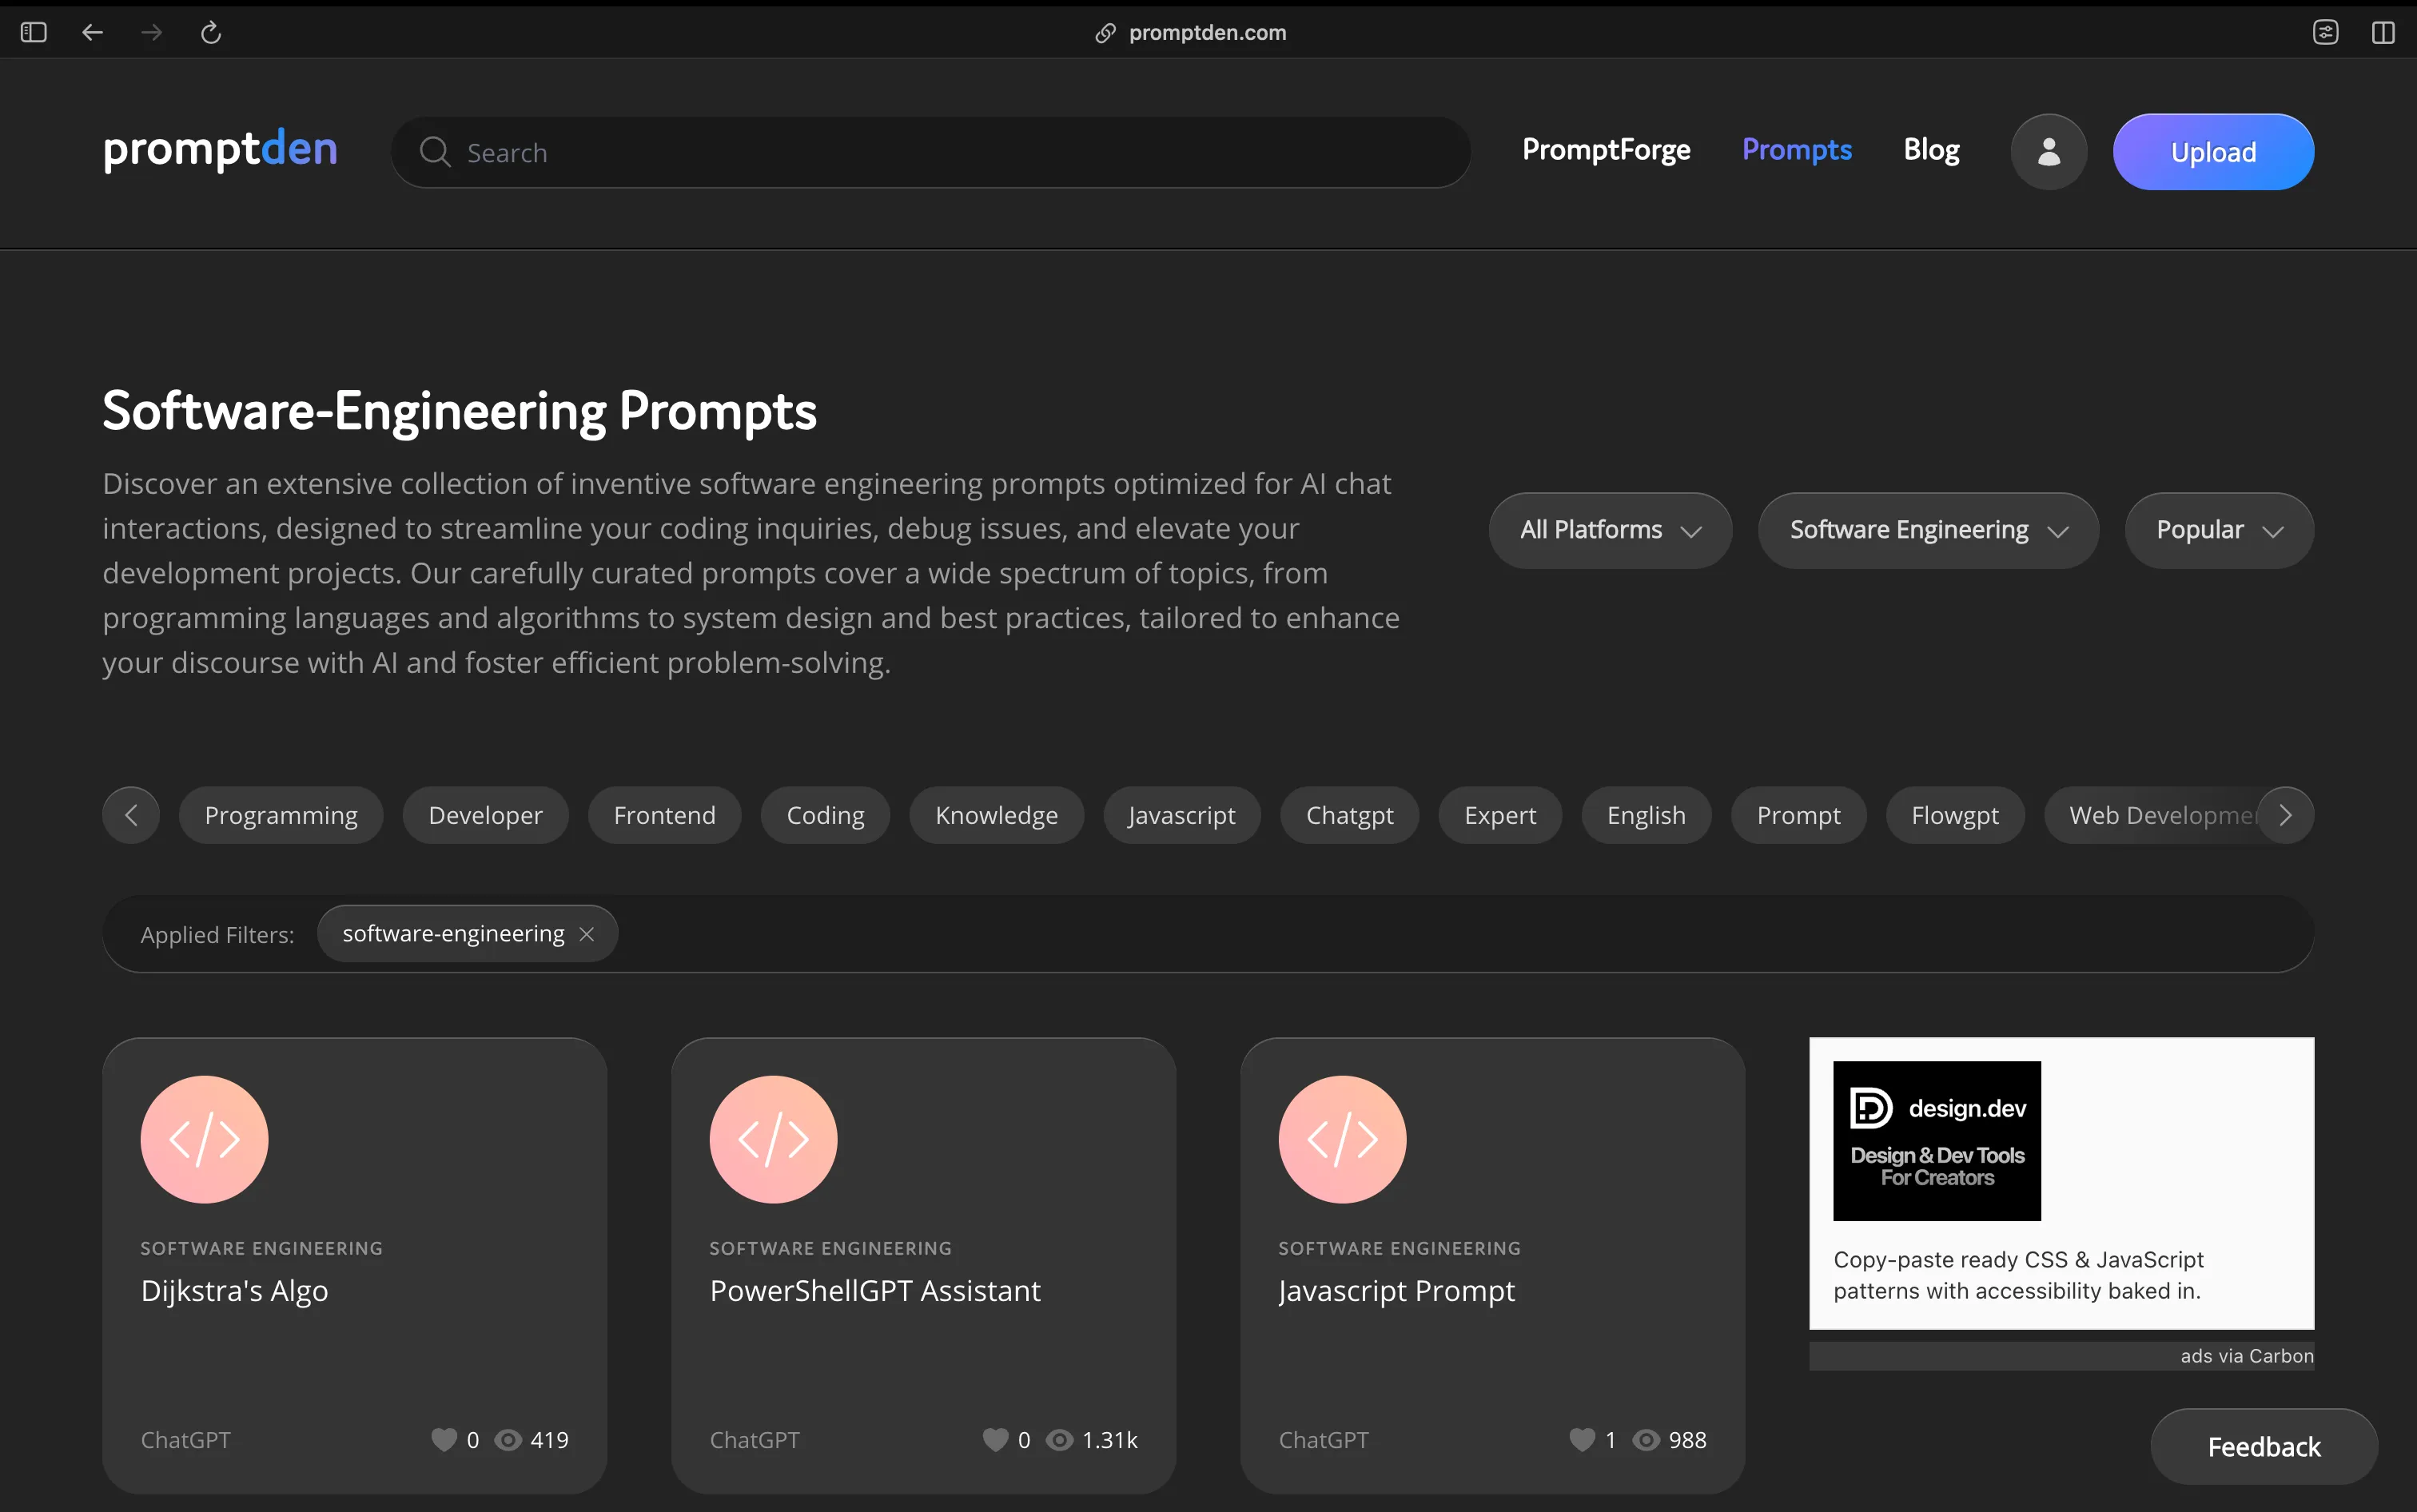2417x1512 pixels.
Task: Click the promptden.com address bar URL
Action: [1207, 32]
